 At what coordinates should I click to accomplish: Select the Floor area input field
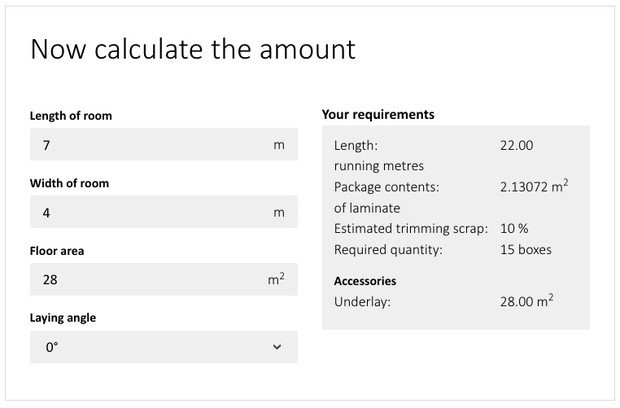click(150, 280)
